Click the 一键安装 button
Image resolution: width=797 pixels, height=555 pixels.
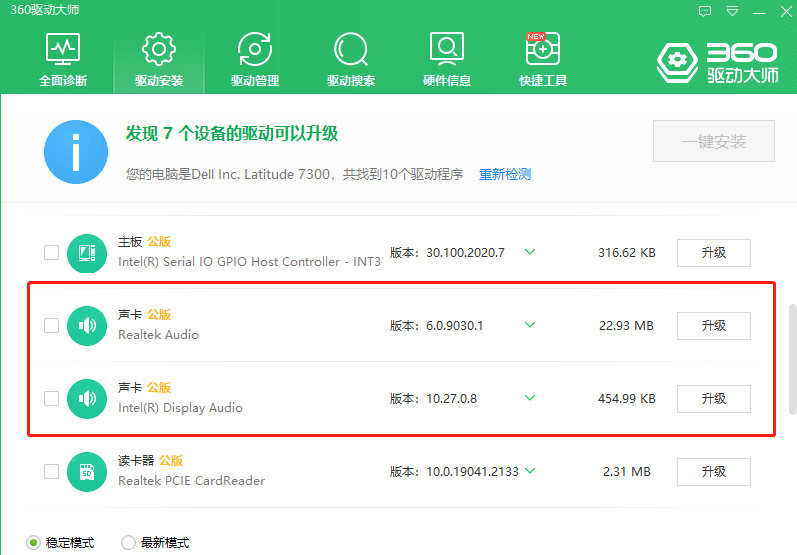714,141
